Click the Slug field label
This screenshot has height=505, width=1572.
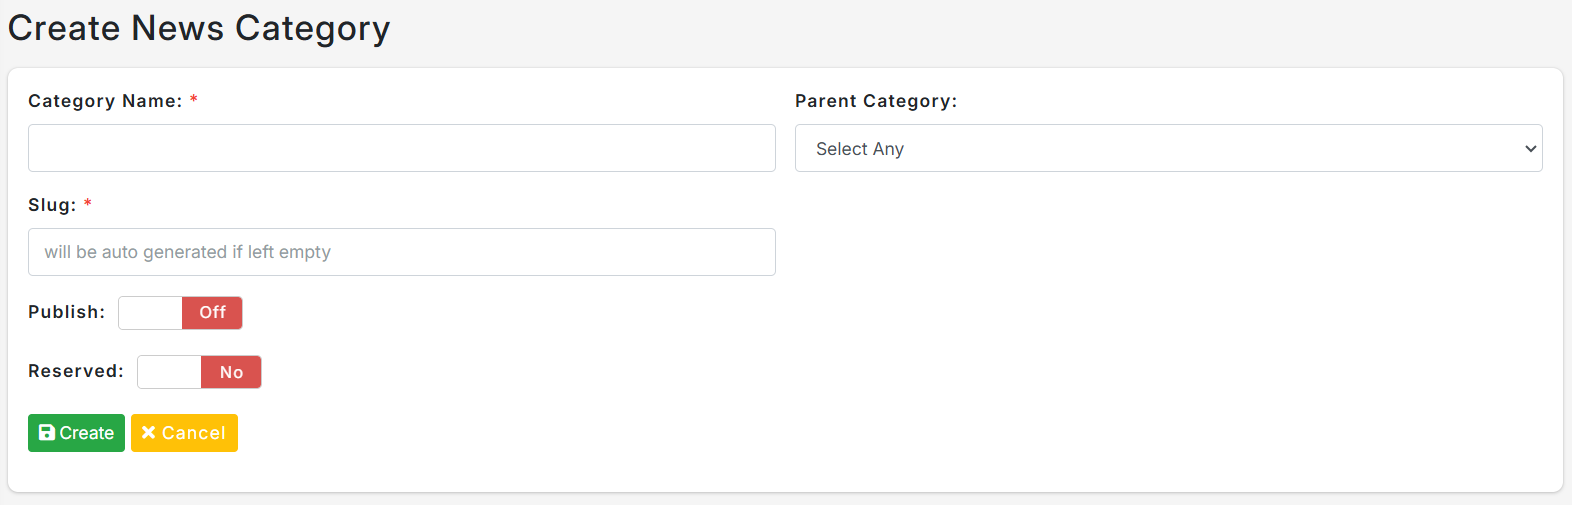pos(52,205)
